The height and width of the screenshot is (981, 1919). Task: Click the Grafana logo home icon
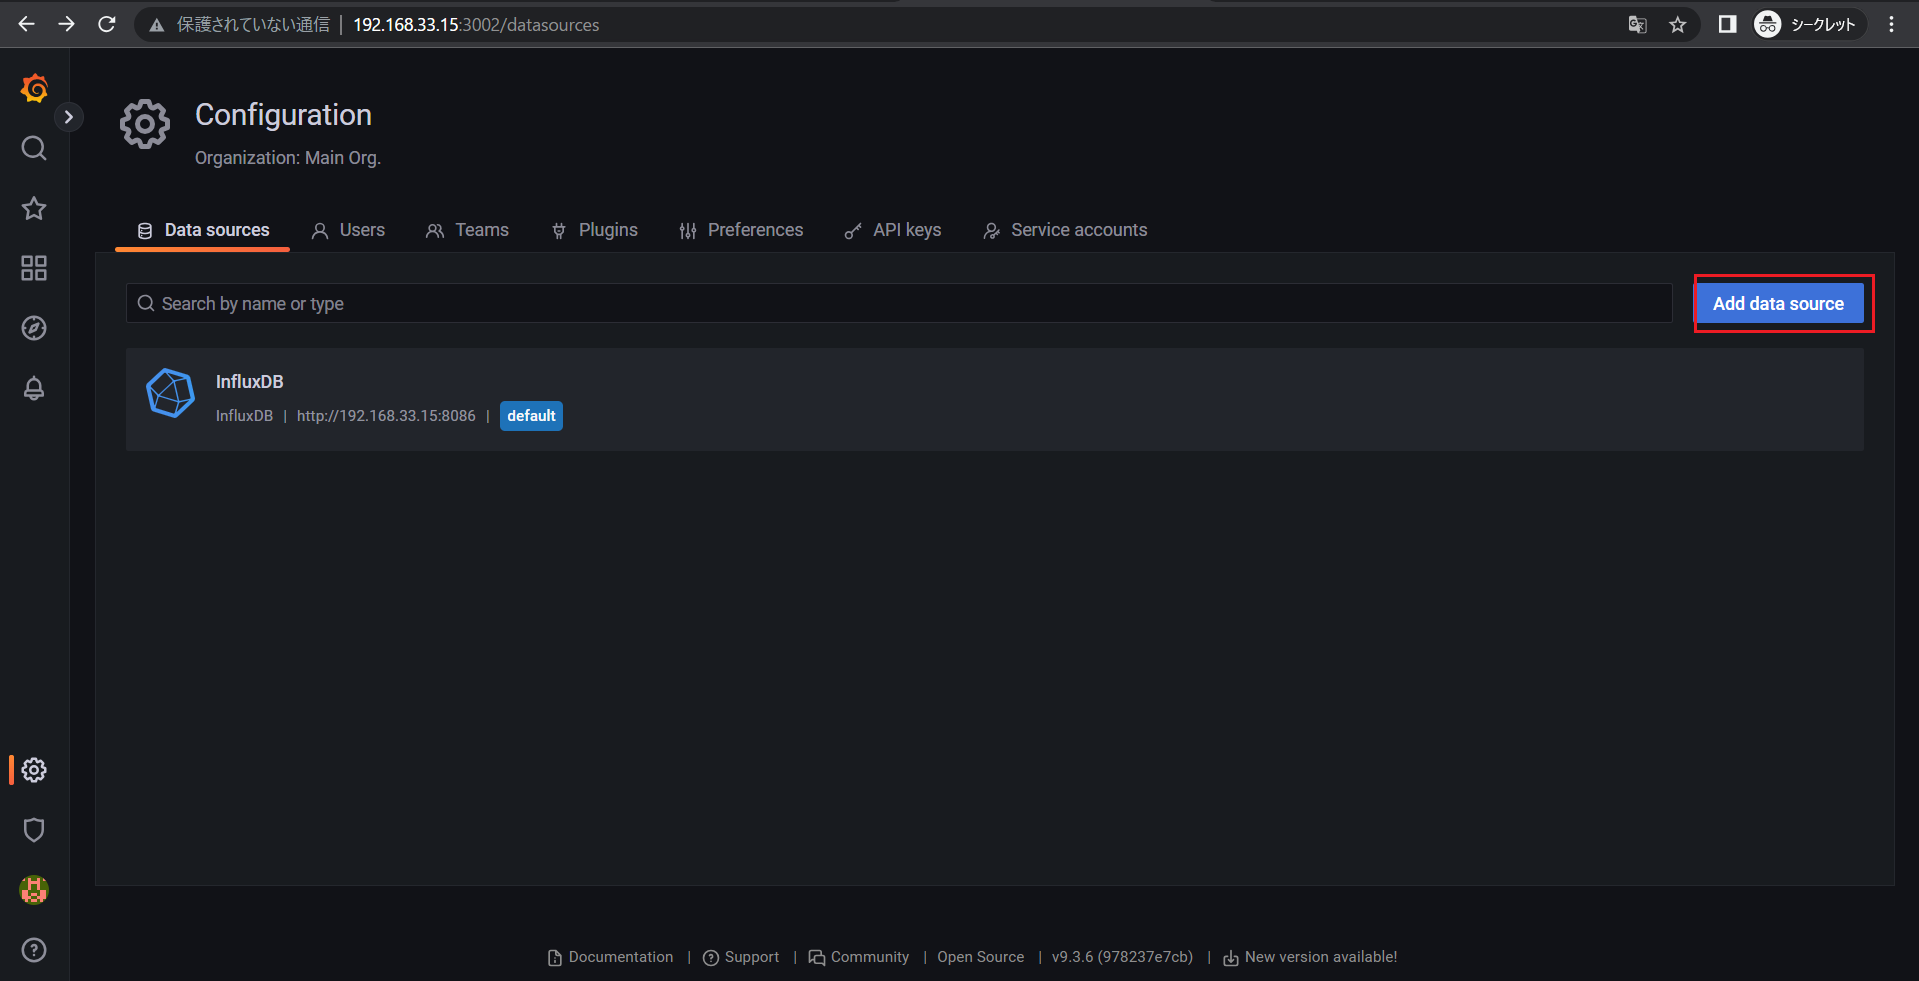[x=34, y=89]
